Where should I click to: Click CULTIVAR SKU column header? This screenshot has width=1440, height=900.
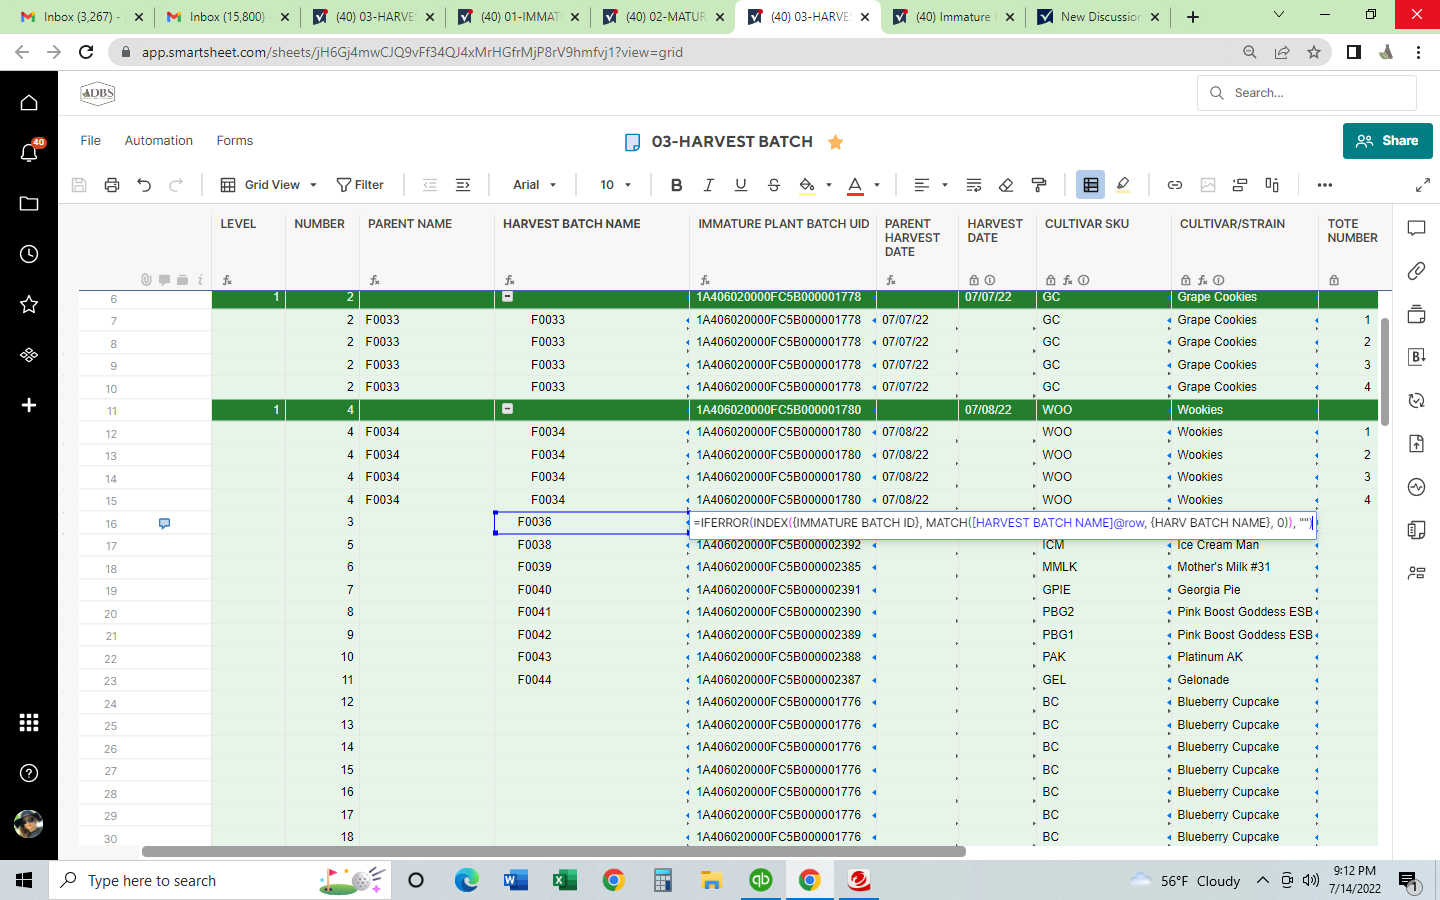pos(1087,224)
